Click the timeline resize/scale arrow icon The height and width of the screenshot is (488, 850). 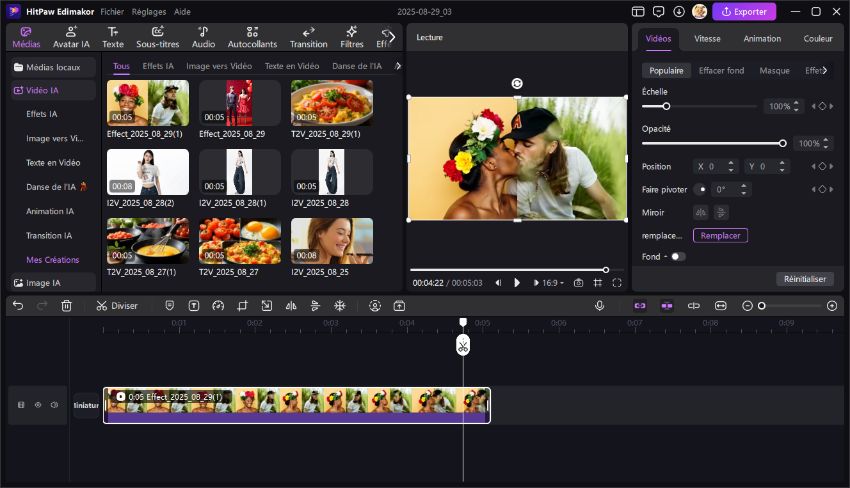[267, 306]
